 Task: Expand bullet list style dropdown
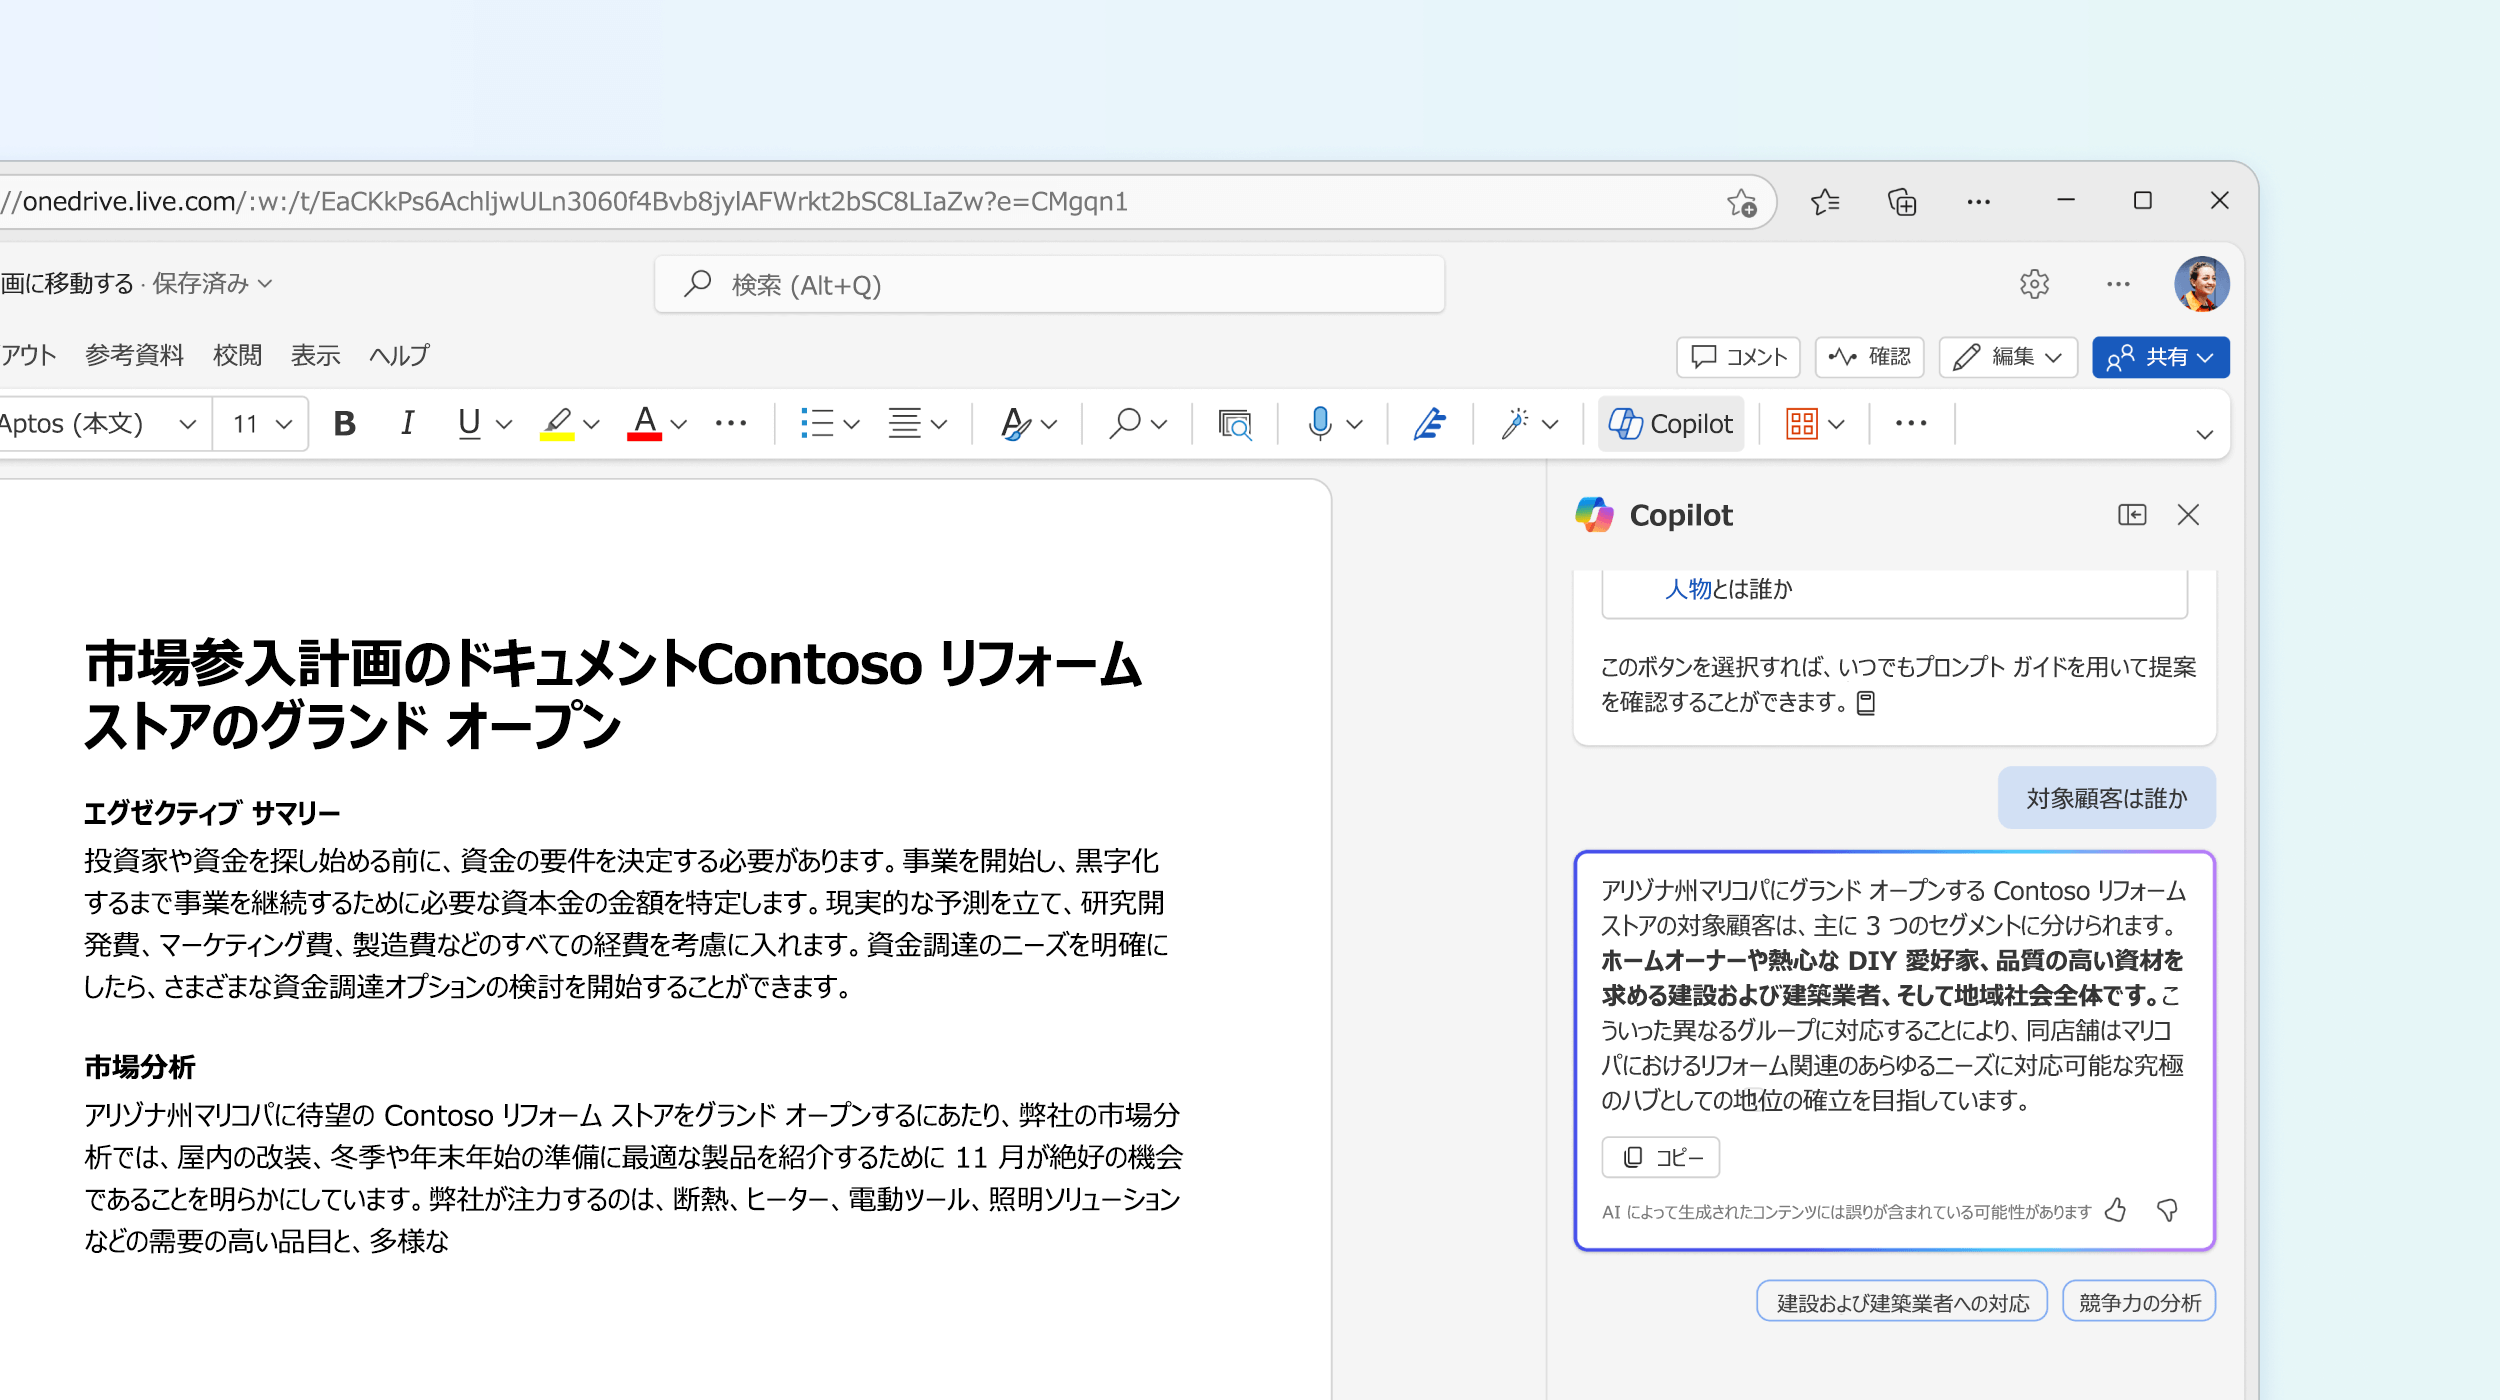pos(852,425)
